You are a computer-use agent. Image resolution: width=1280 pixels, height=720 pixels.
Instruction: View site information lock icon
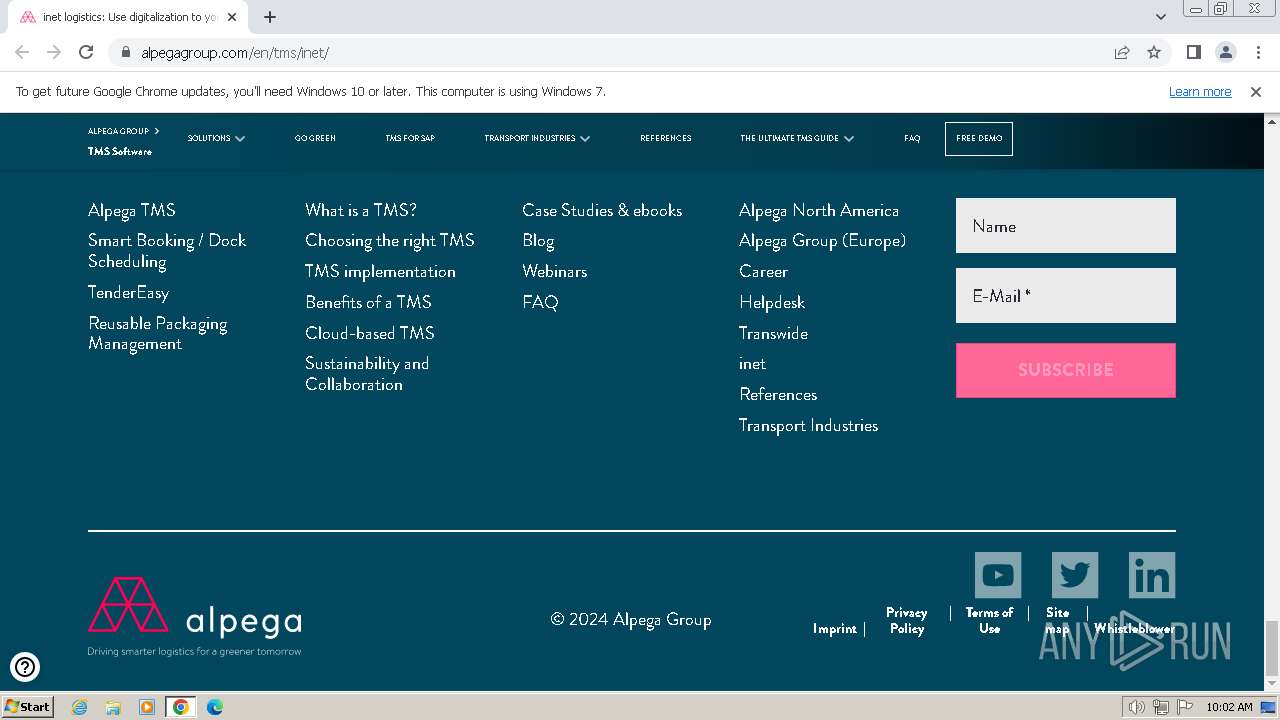(x=125, y=52)
